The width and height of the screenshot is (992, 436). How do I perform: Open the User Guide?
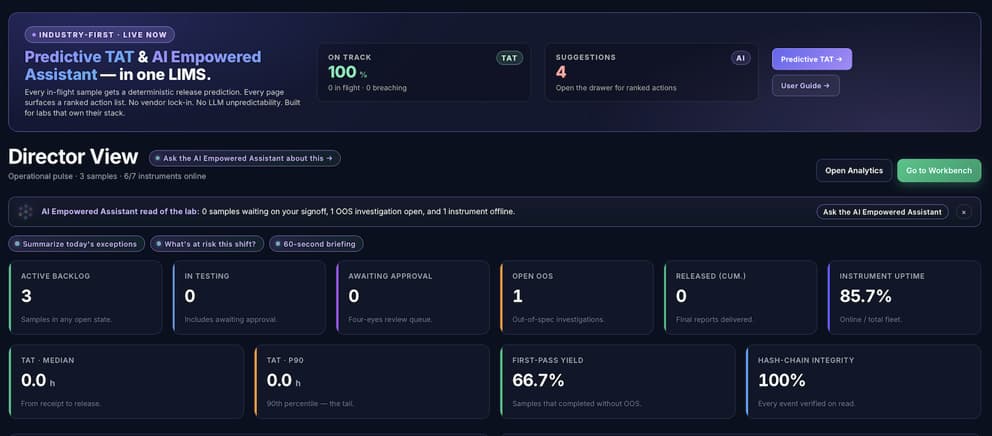805,85
